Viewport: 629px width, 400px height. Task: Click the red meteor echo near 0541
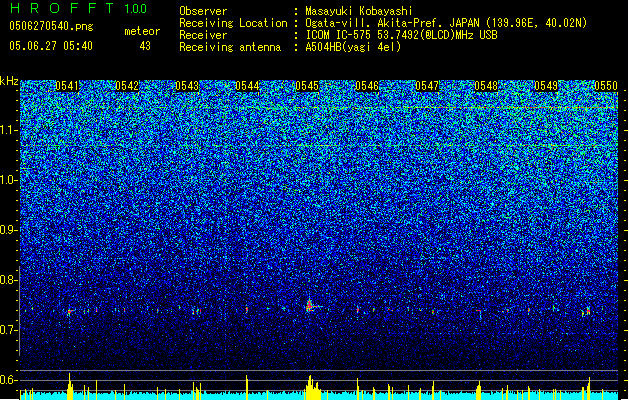tap(70, 311)
